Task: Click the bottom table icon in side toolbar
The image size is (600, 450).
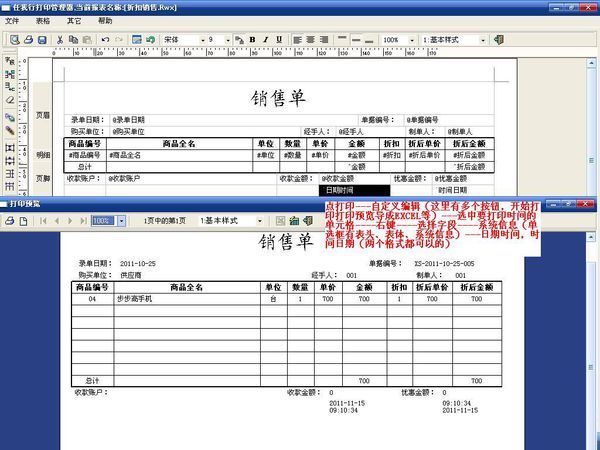Action: [10, 186]
